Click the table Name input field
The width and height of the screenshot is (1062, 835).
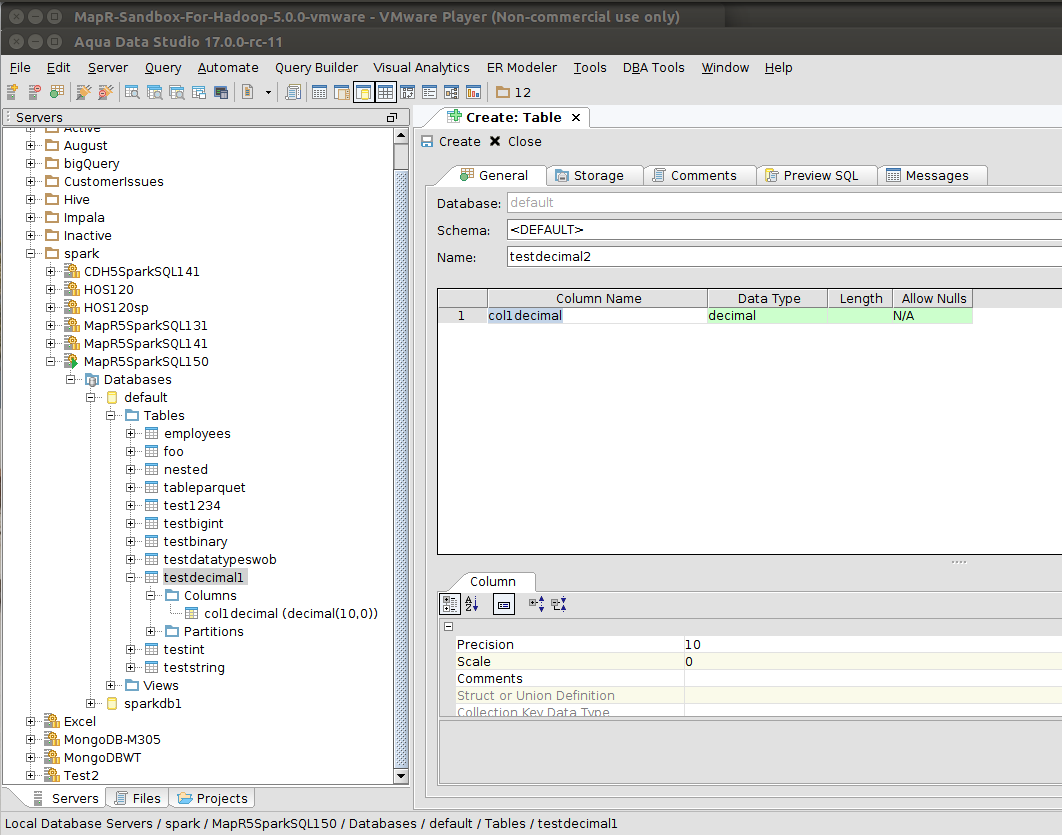780,257
